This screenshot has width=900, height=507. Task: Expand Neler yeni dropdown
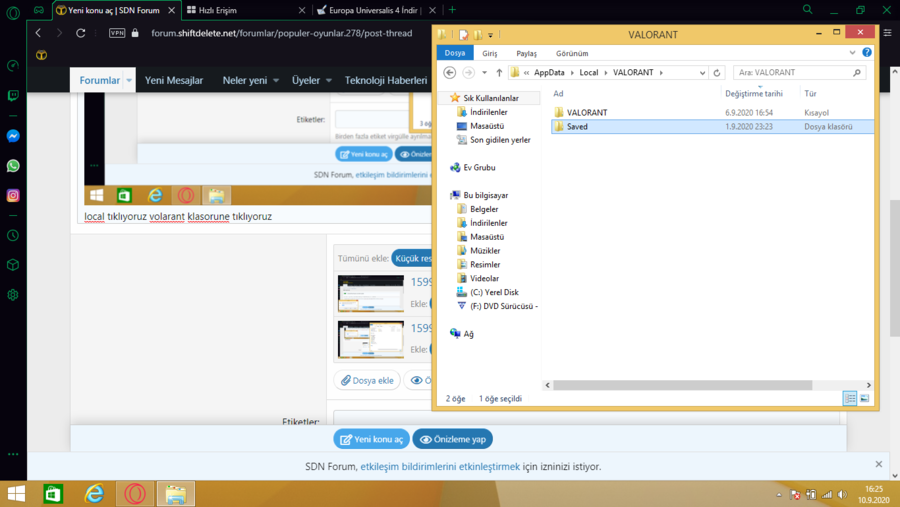276,80
